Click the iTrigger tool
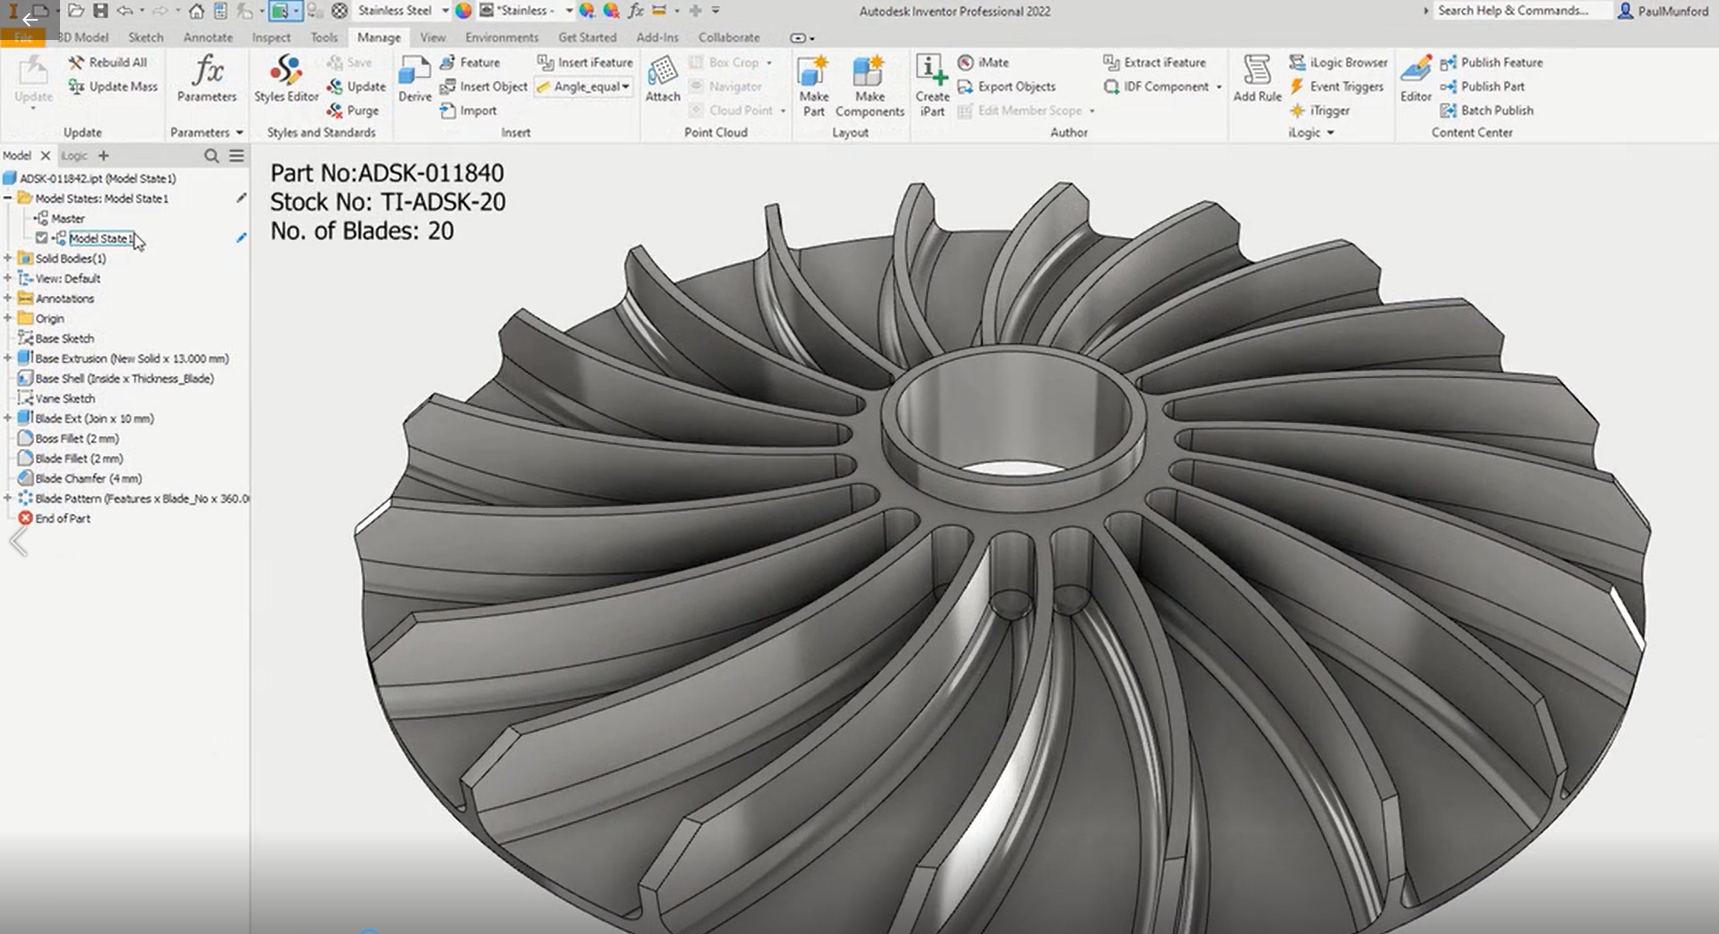Image resolution: width=1719 pixels, height=934 pixels. point(1319,111)
